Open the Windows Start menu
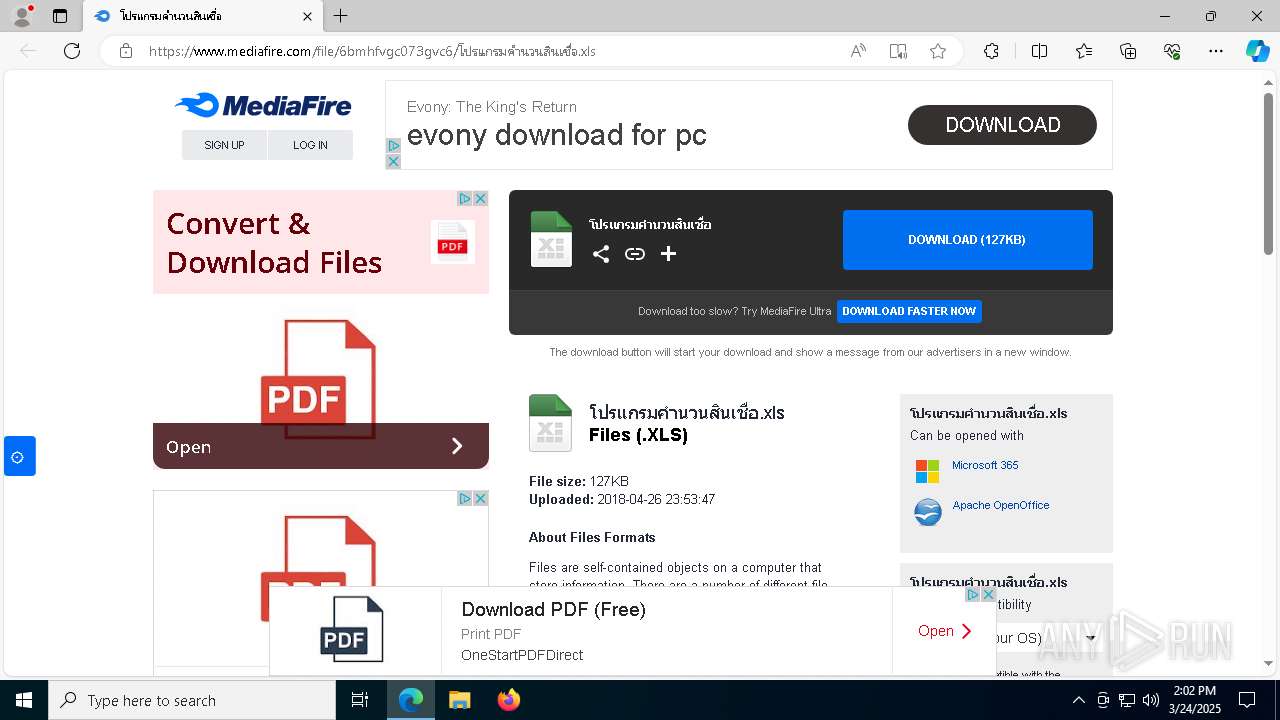This screenshot has width=1280, height=720. click(24, 700)
